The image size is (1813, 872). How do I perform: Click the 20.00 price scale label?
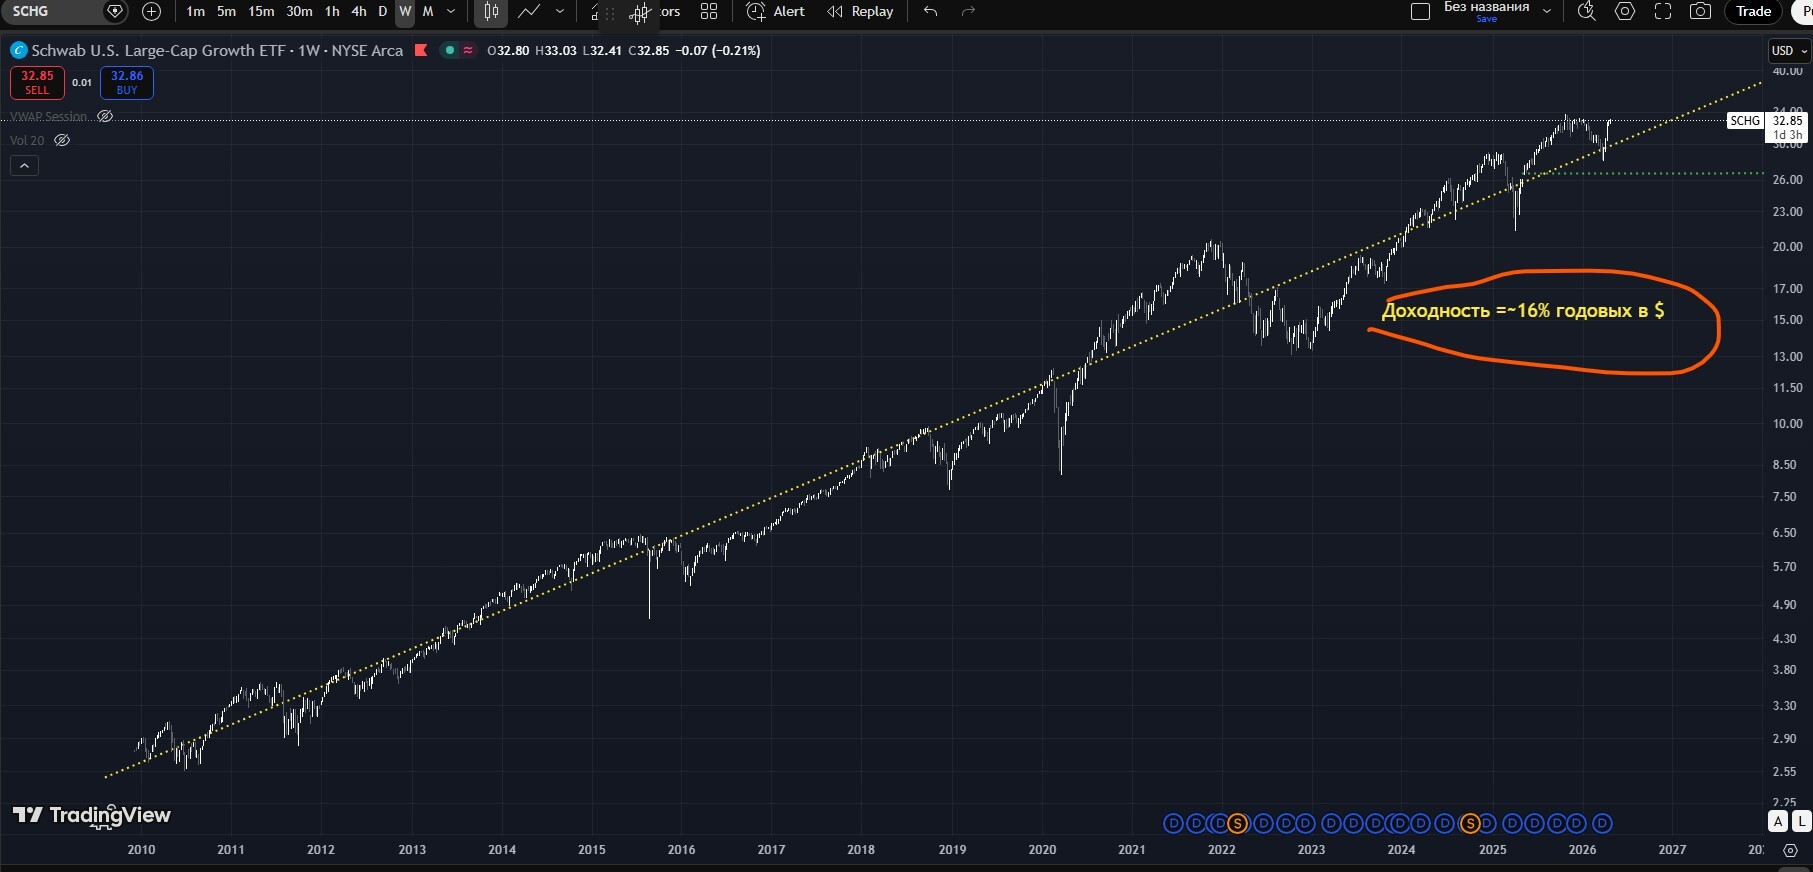(1787, 246)
